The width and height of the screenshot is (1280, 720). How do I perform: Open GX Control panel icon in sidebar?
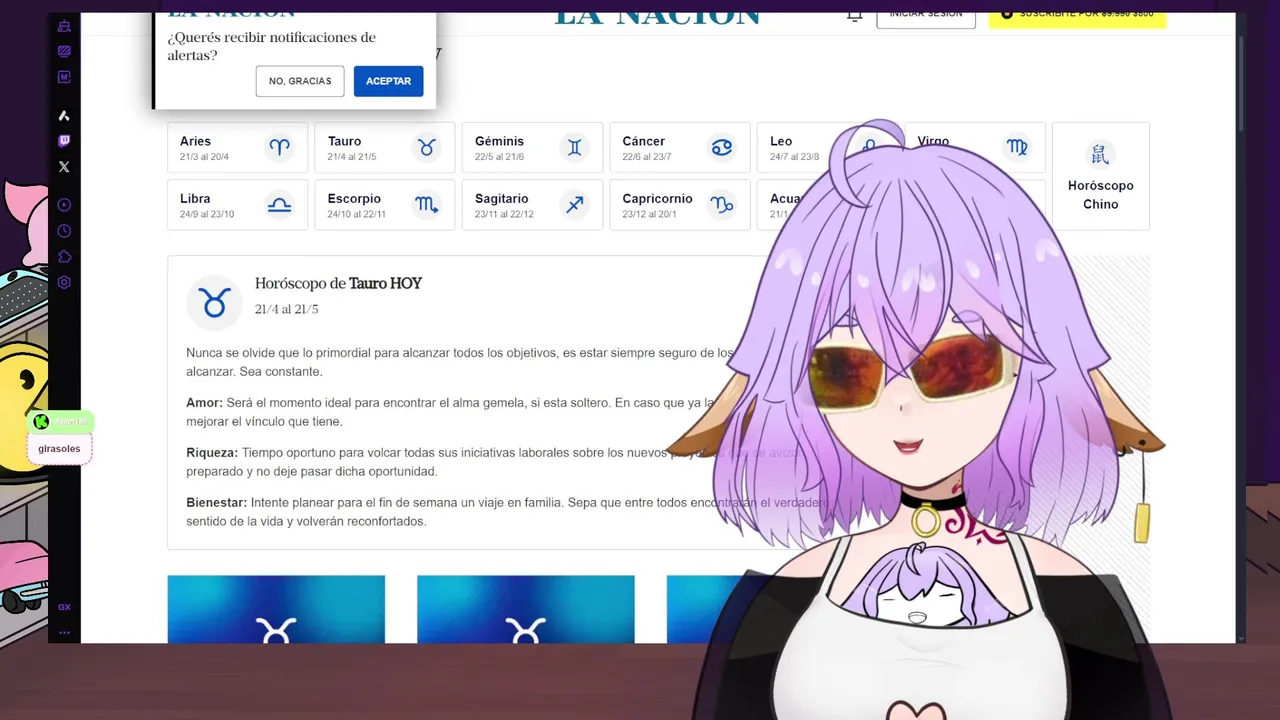point(64,51)
